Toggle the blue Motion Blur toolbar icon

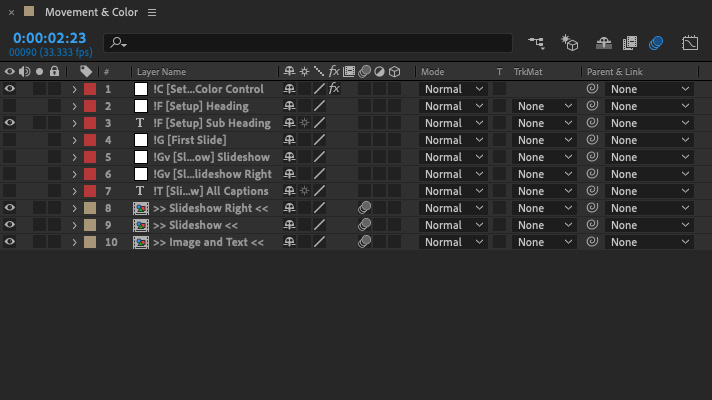point(656,43)
